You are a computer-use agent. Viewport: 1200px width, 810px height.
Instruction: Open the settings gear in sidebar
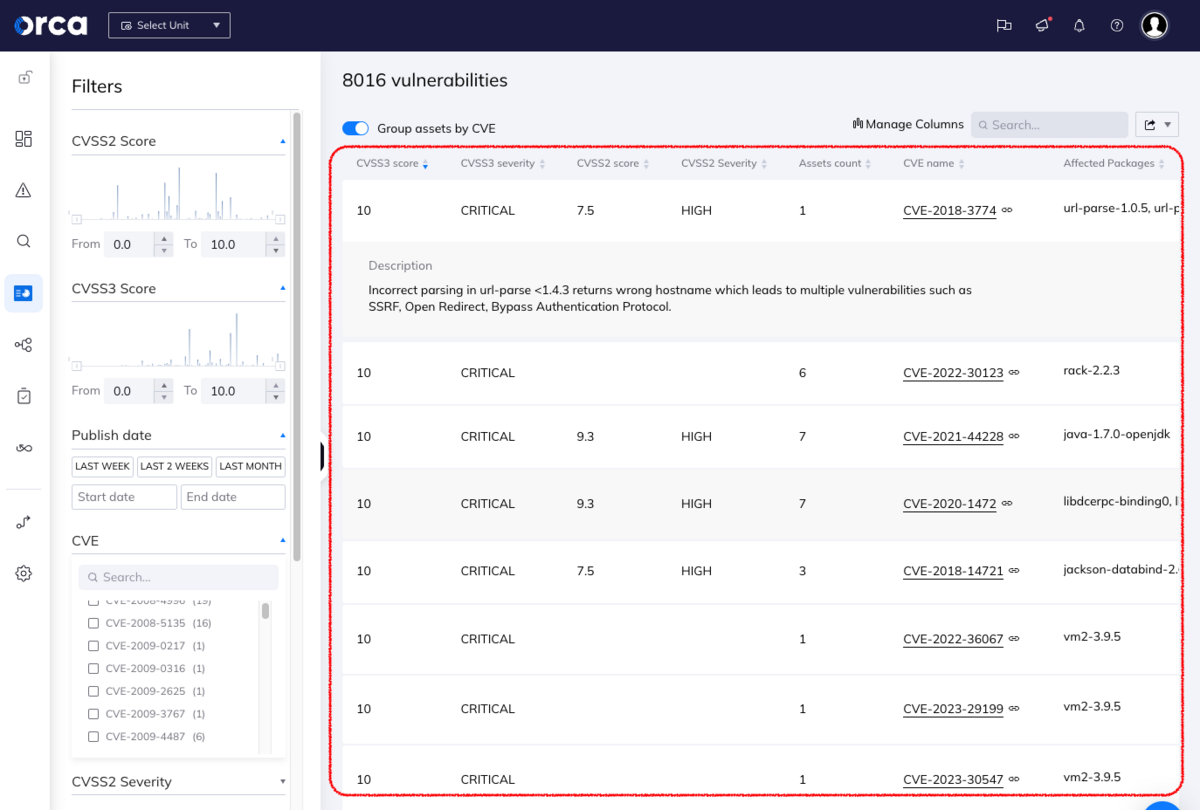pyautogui.click(x=24, y=573)
